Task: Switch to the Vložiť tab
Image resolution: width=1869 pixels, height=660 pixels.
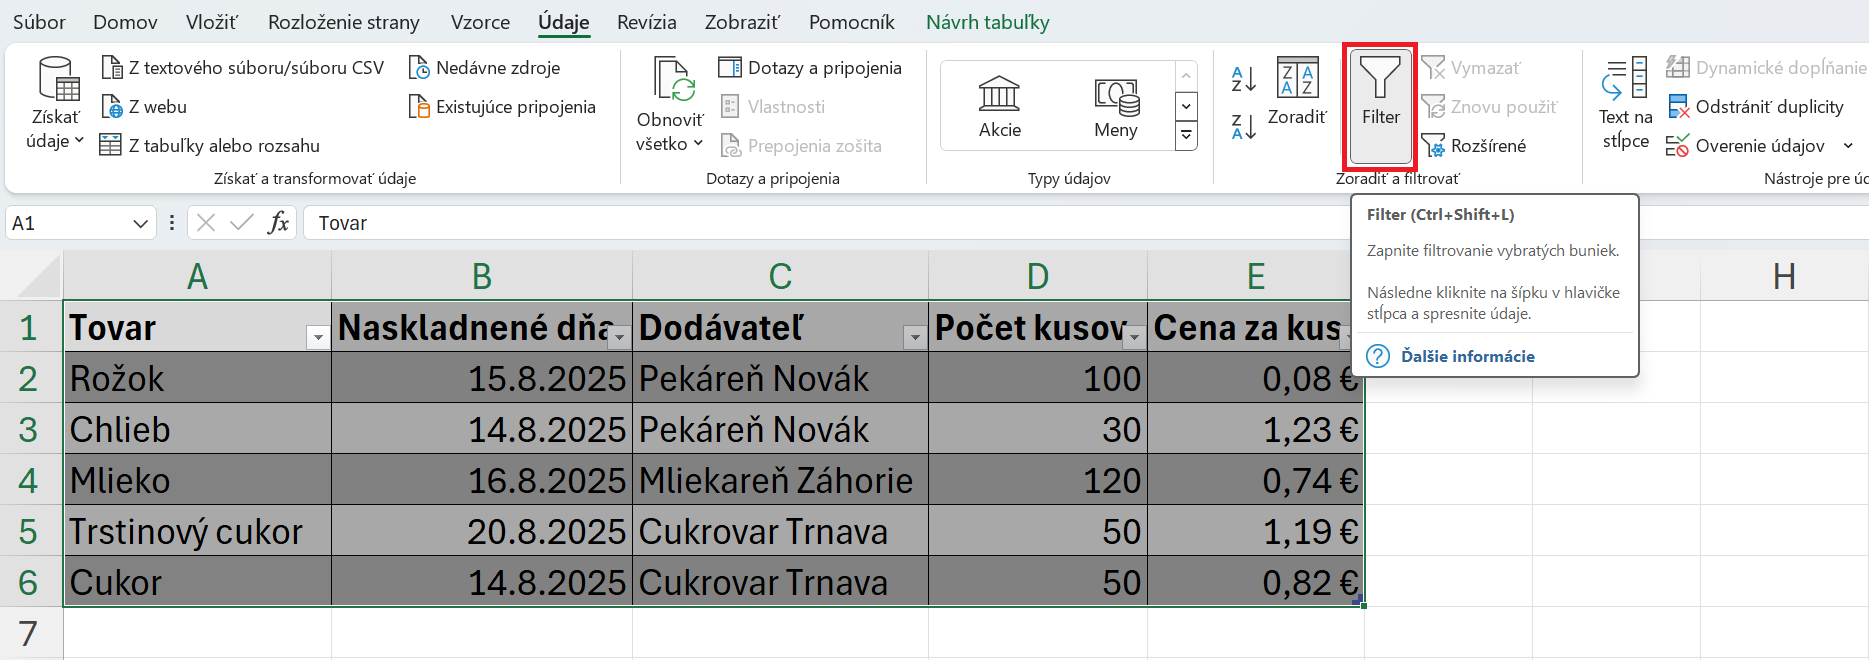Action: [212, 22]
